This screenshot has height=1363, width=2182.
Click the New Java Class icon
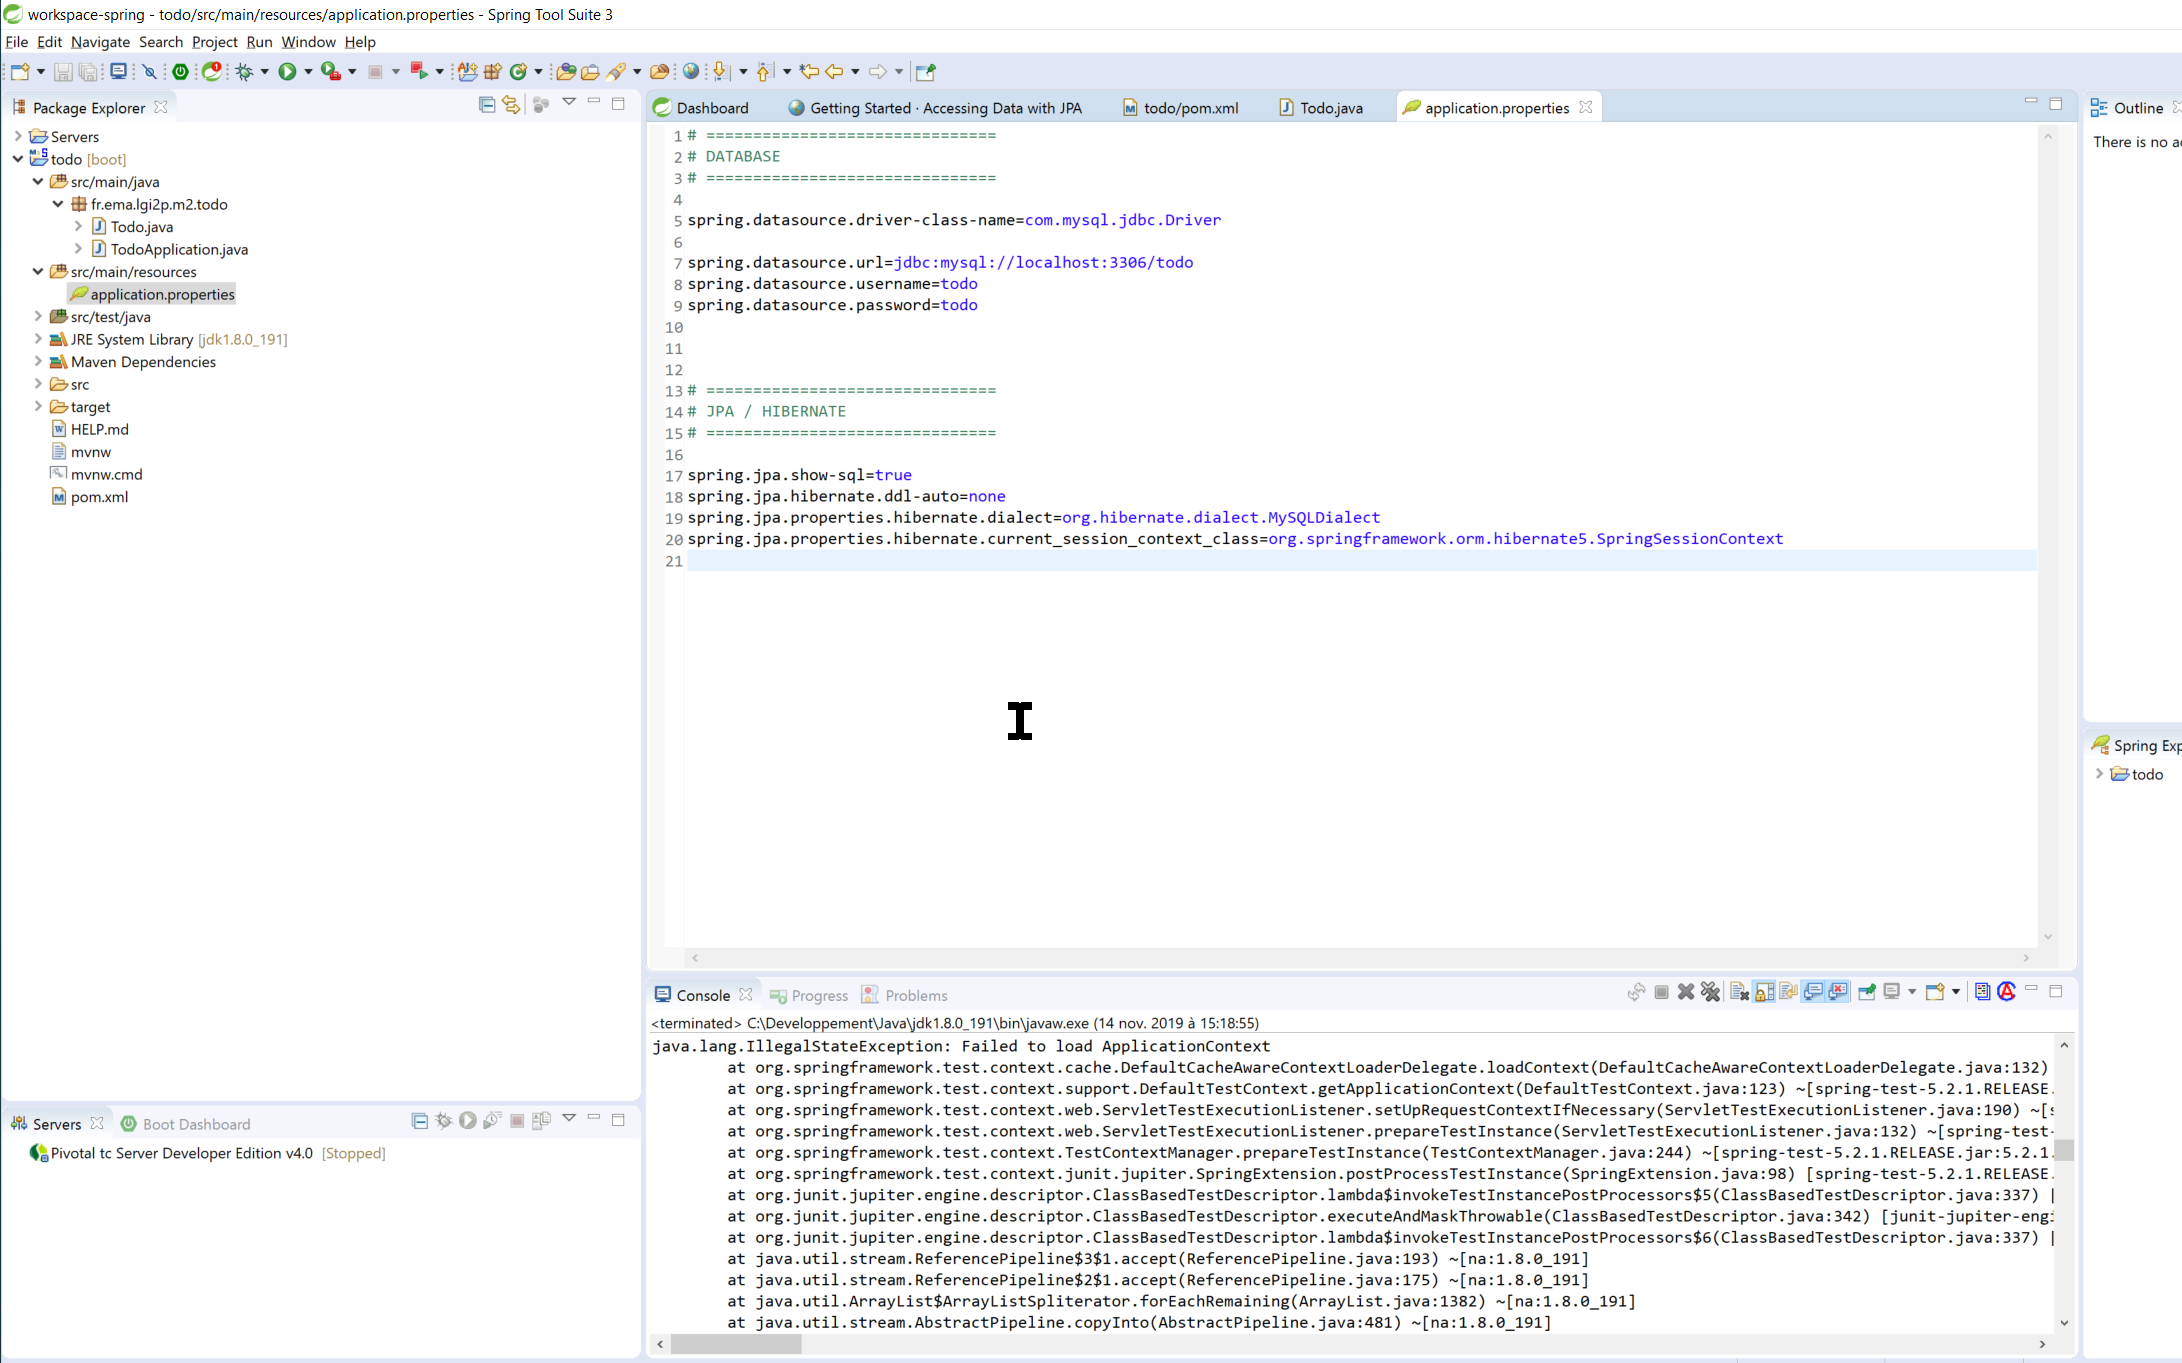(518, 72)
